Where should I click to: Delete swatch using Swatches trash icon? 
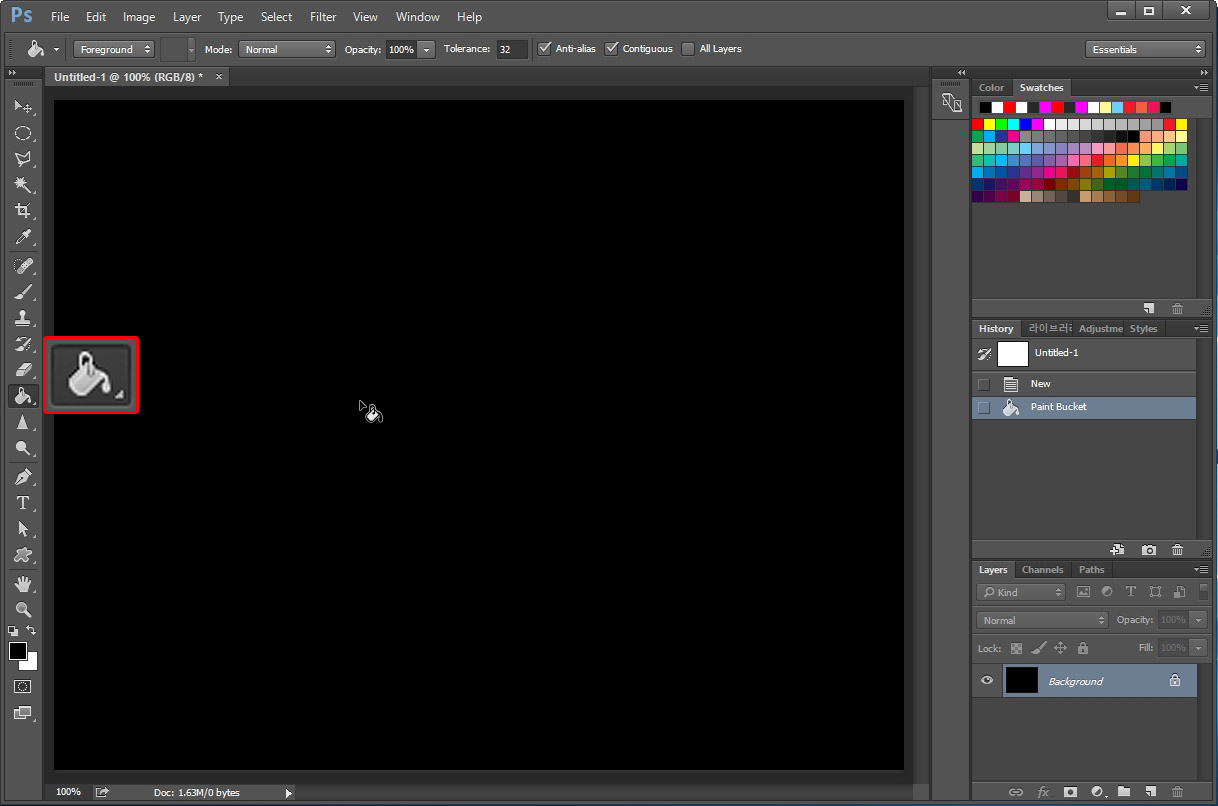pos(1177,309)
